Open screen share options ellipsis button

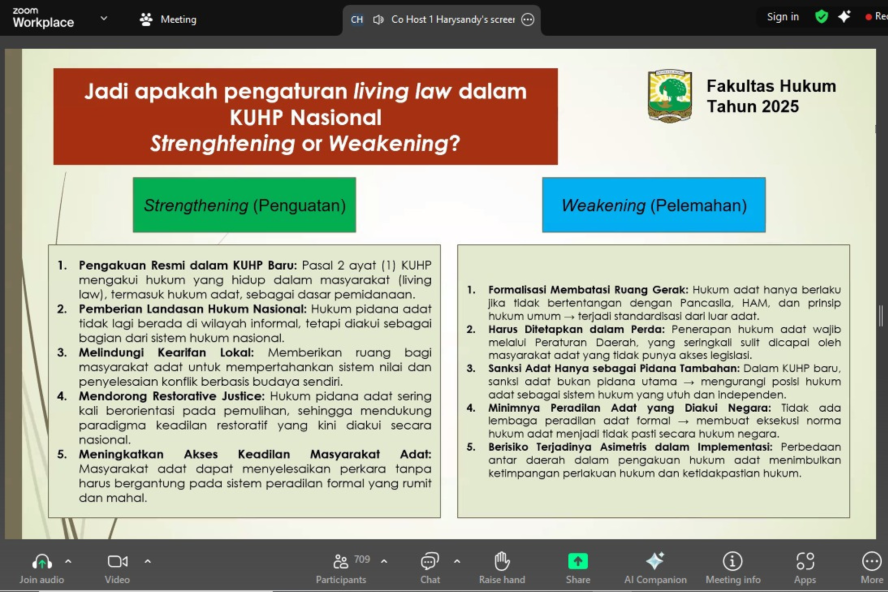[x=528, y=19]
